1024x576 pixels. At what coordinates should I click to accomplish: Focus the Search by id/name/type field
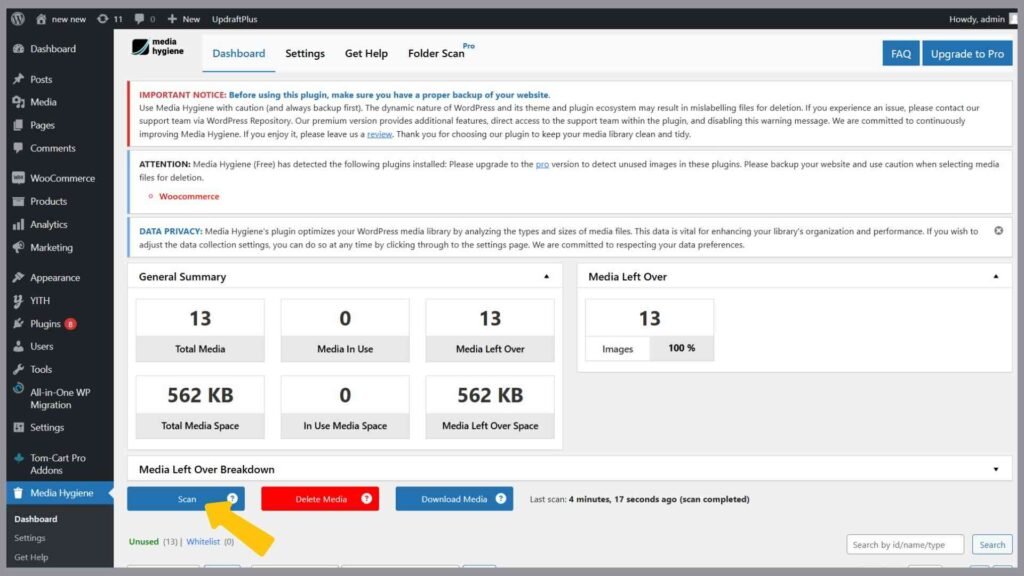point(905,545)
